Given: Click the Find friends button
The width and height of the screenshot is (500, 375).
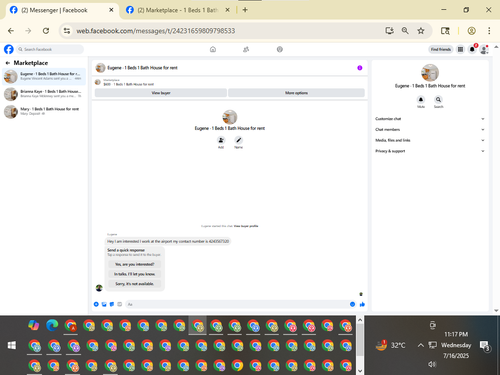Looking at the screenshot, I should click(x=441, y=49).
